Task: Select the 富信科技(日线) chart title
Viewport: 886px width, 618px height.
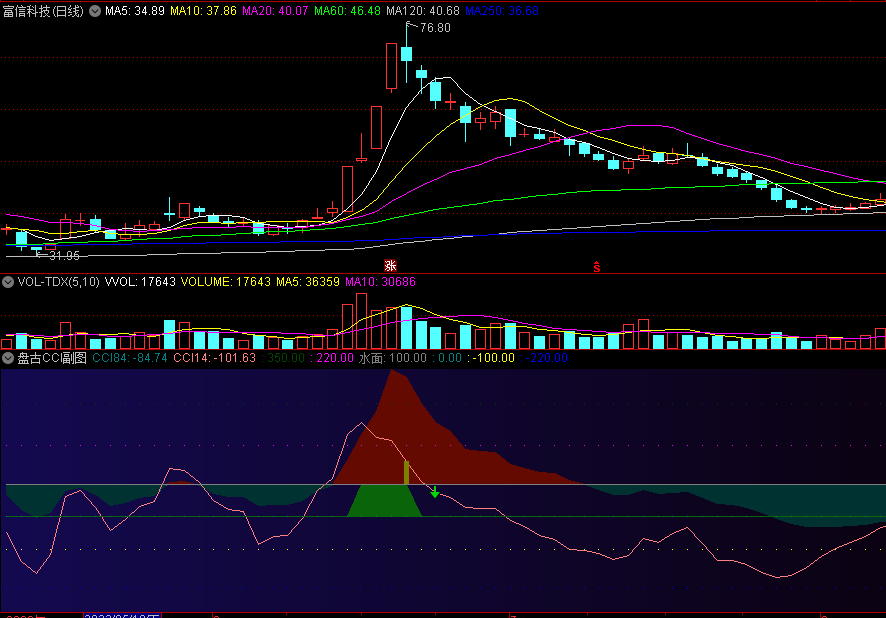Action: tap(43, 11)
